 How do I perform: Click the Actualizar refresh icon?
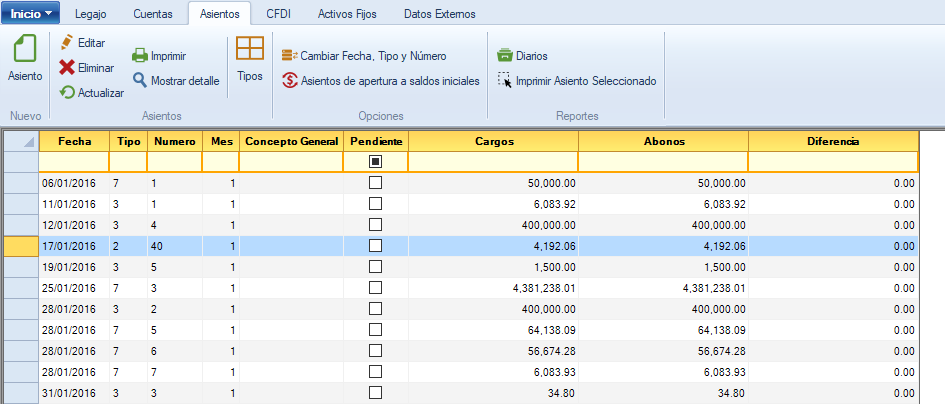67,93
